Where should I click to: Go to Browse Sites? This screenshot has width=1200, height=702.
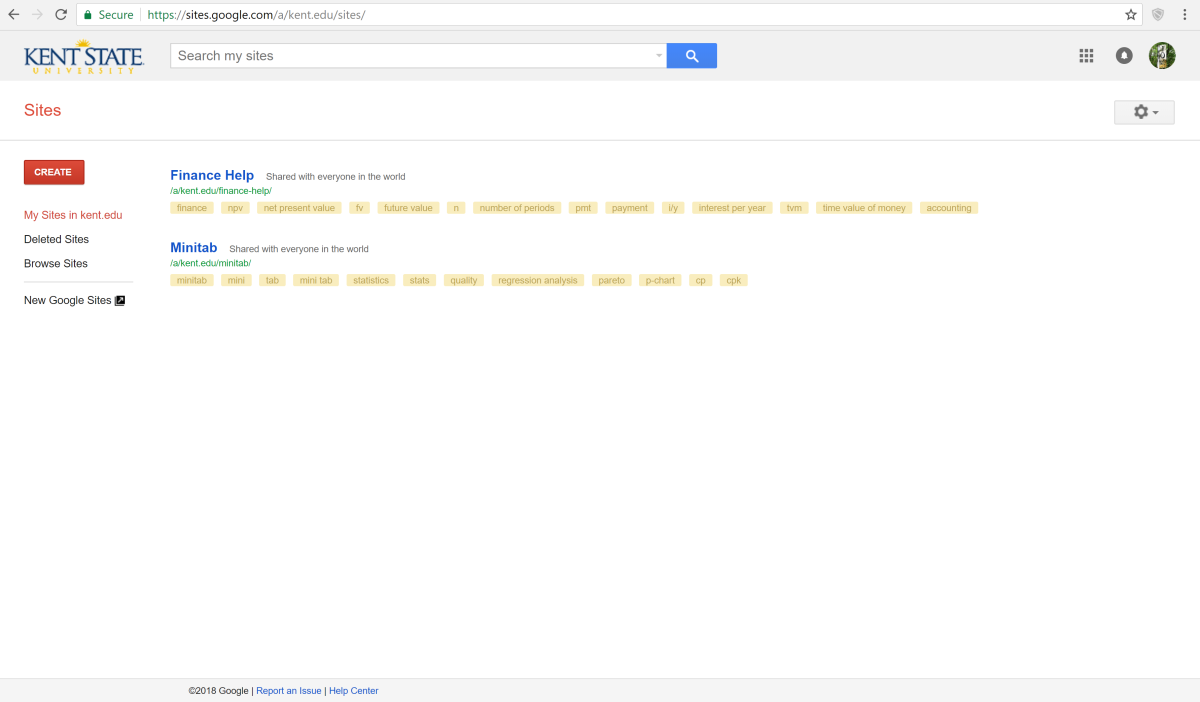point(56,264)
